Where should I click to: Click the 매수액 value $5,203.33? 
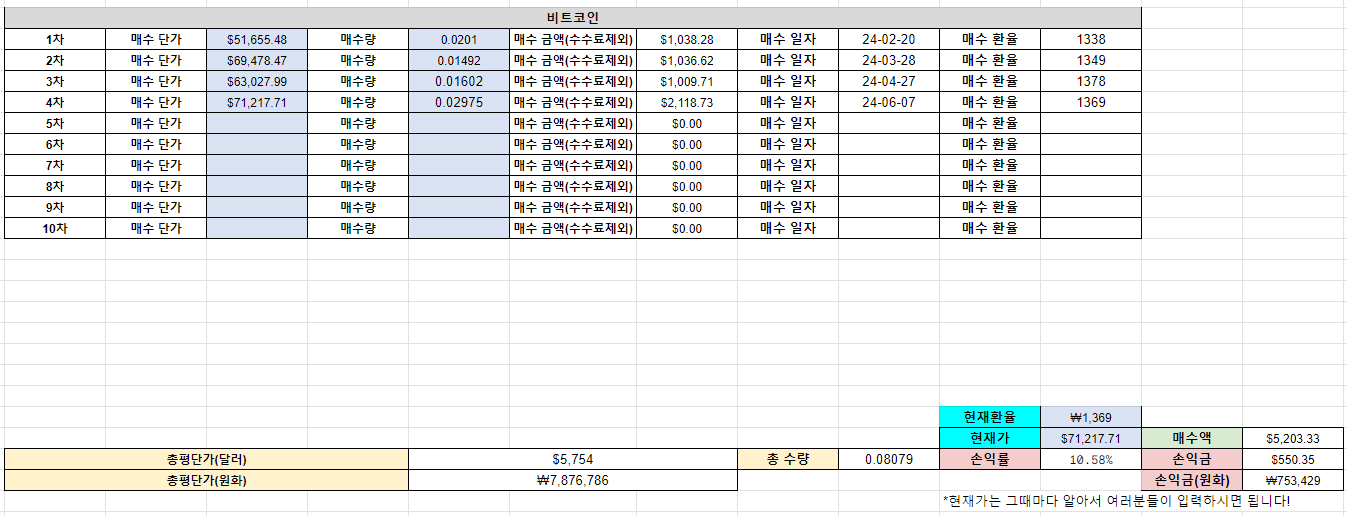1293,438
